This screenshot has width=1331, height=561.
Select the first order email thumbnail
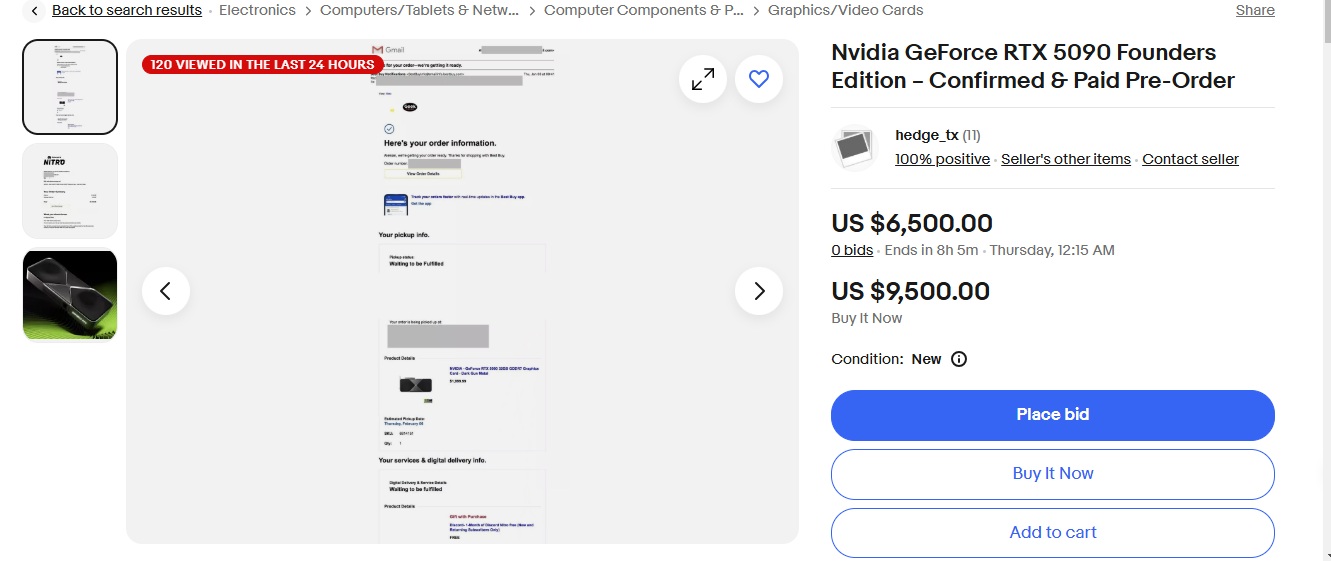point(70,87)
